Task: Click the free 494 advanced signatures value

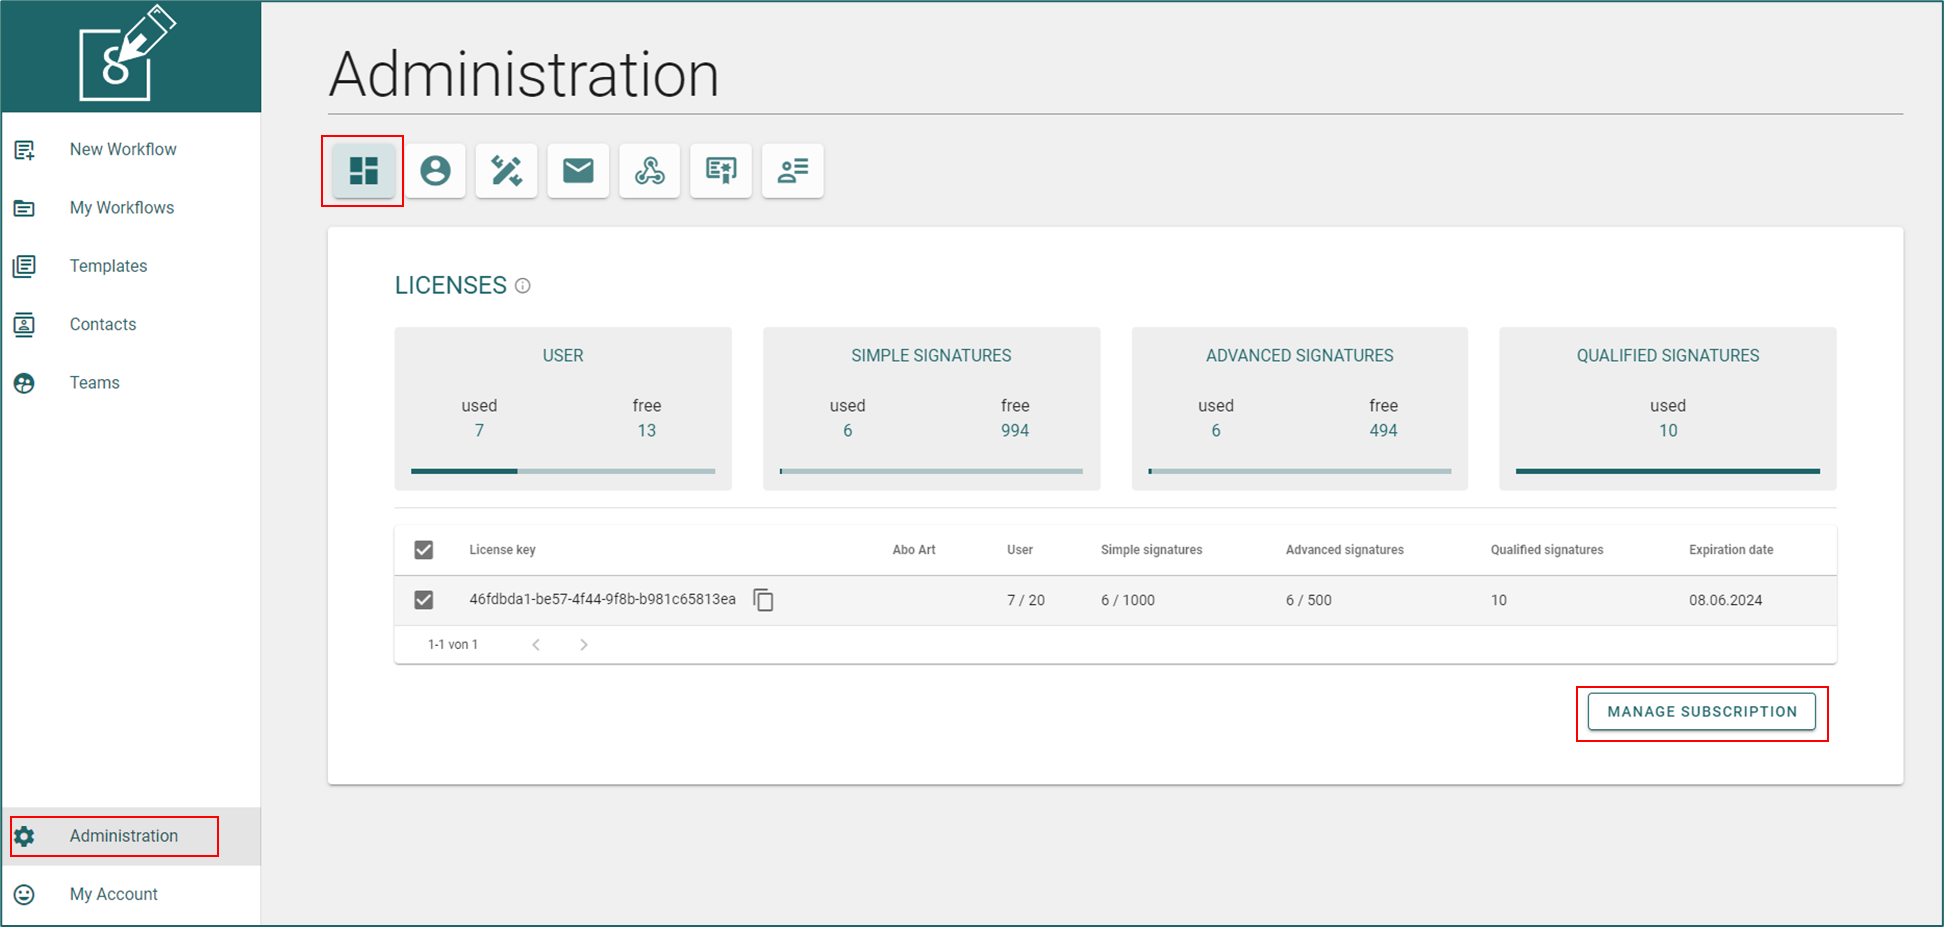Action: [x=1384, y=431]
